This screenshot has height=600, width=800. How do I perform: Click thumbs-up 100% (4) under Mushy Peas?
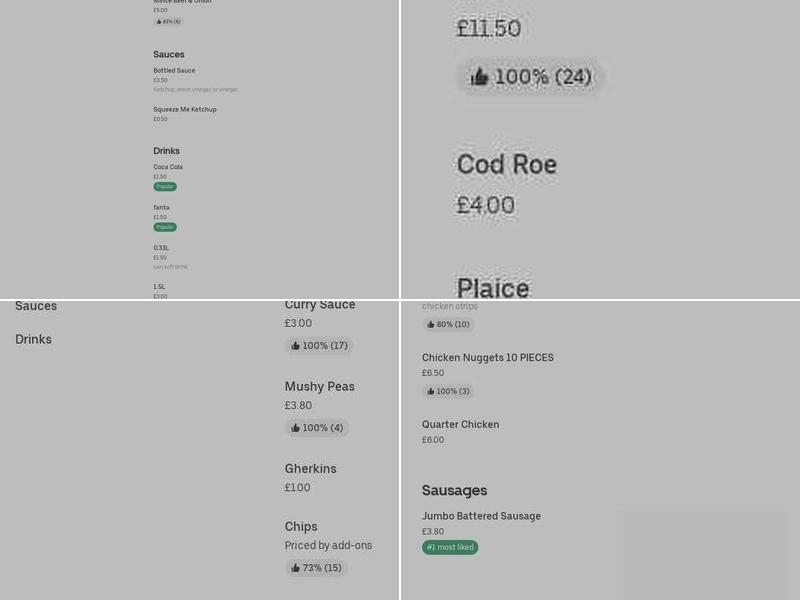[x=317, y=428]
